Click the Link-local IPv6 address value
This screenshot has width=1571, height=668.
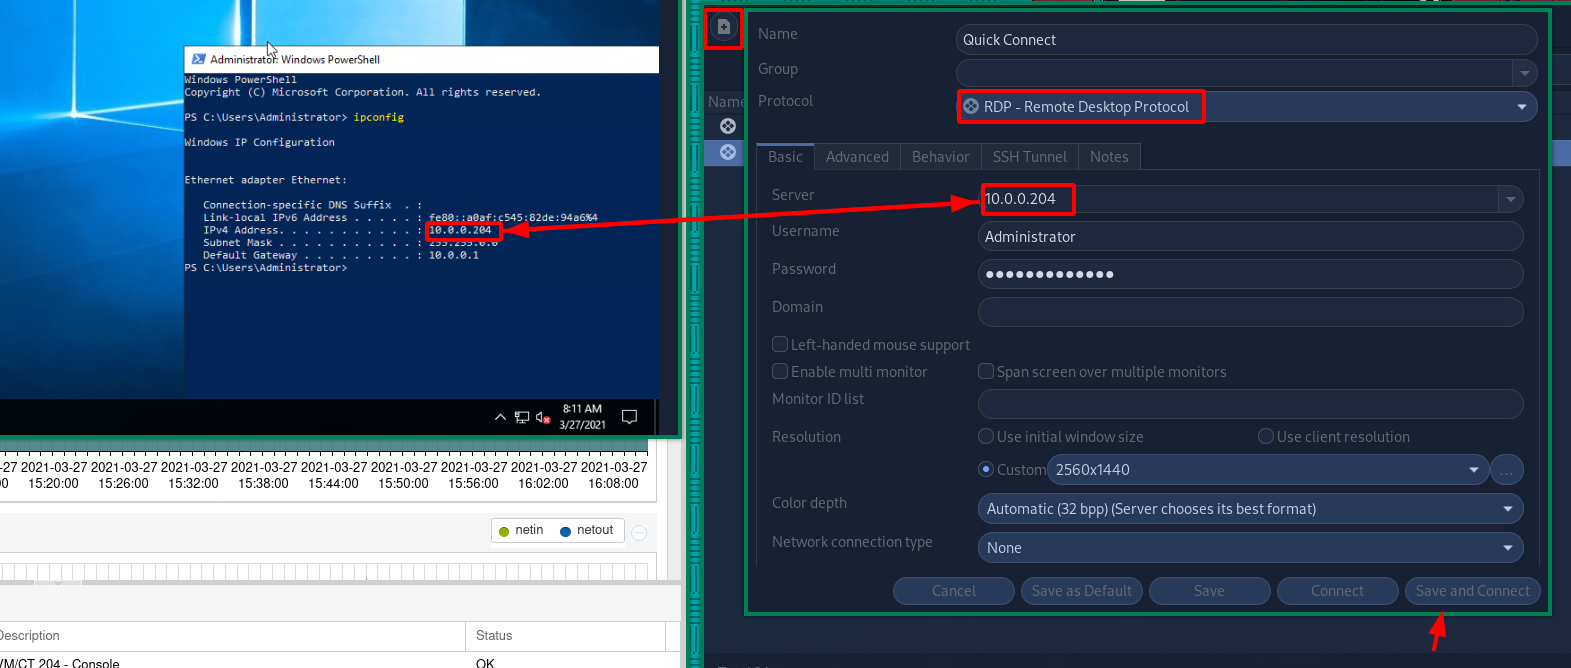513,217
